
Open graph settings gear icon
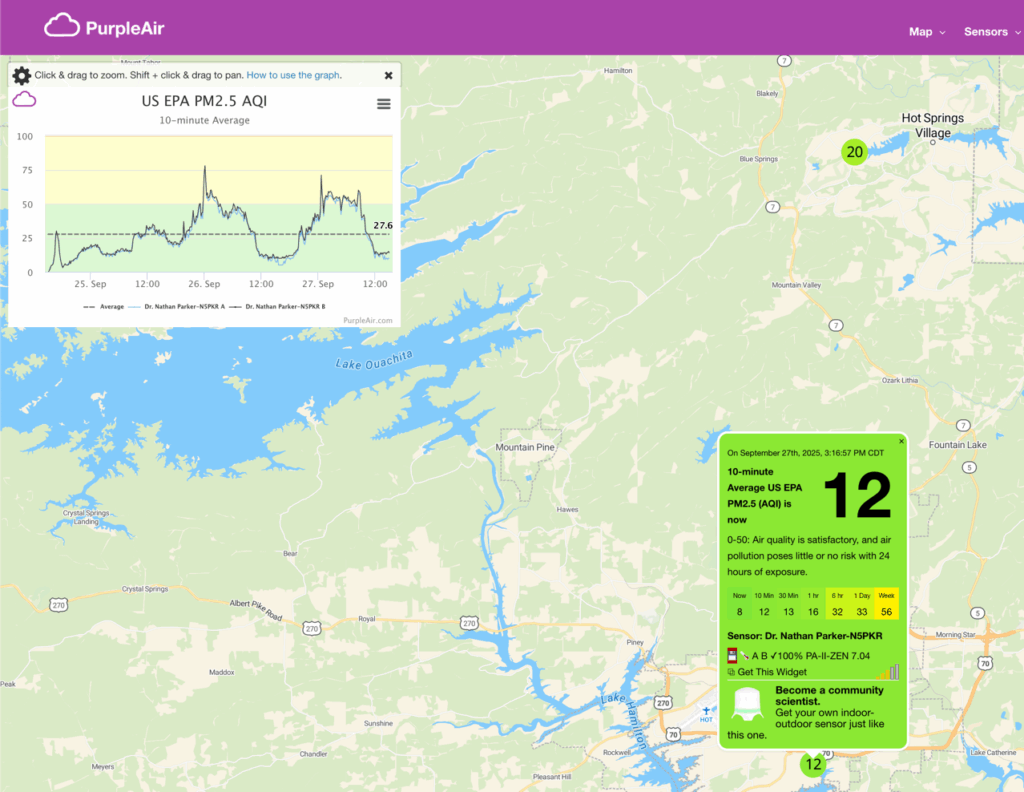click(21, 75)
